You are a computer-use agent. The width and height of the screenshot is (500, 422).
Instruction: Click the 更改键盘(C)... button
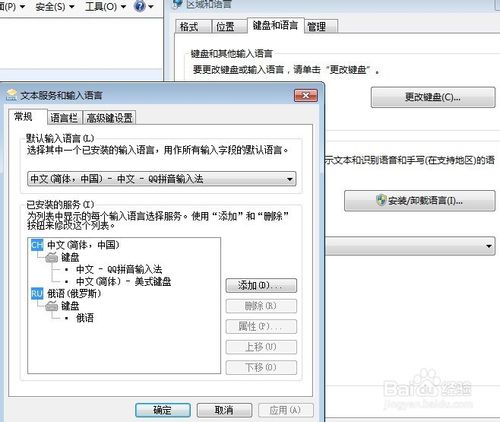point(433,97)
